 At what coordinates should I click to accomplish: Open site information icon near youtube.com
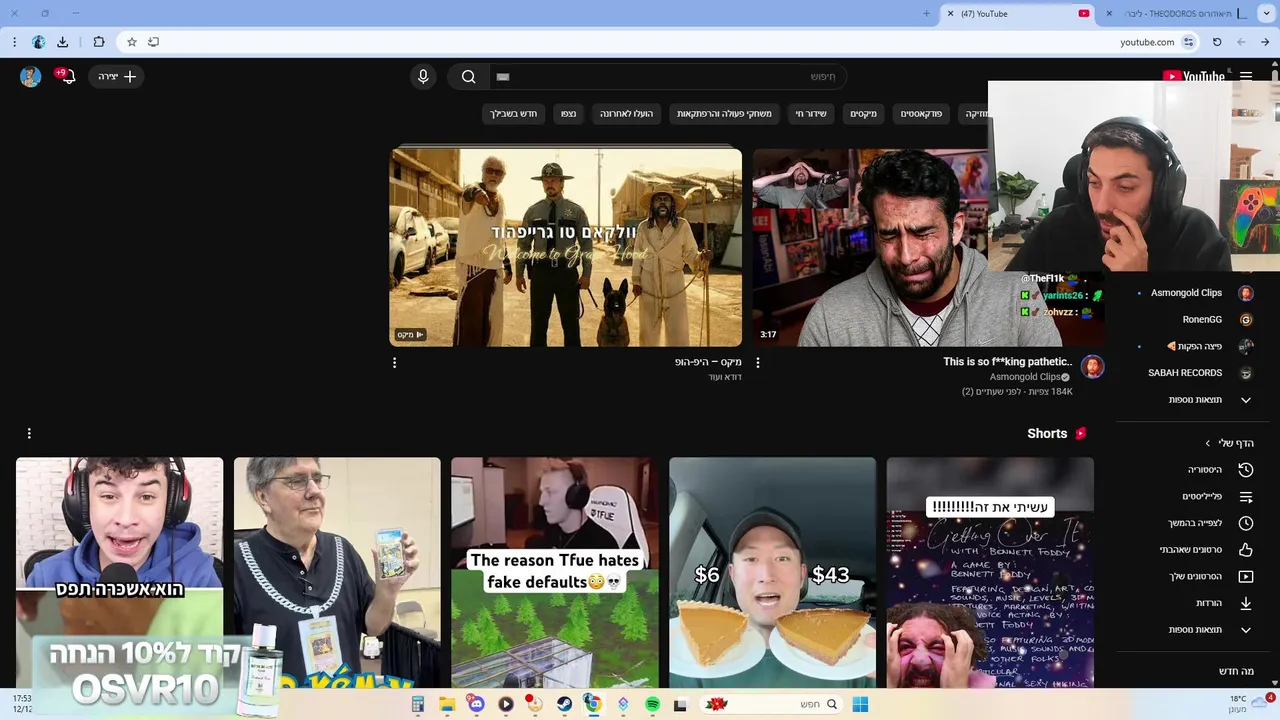click(1188, 42)
